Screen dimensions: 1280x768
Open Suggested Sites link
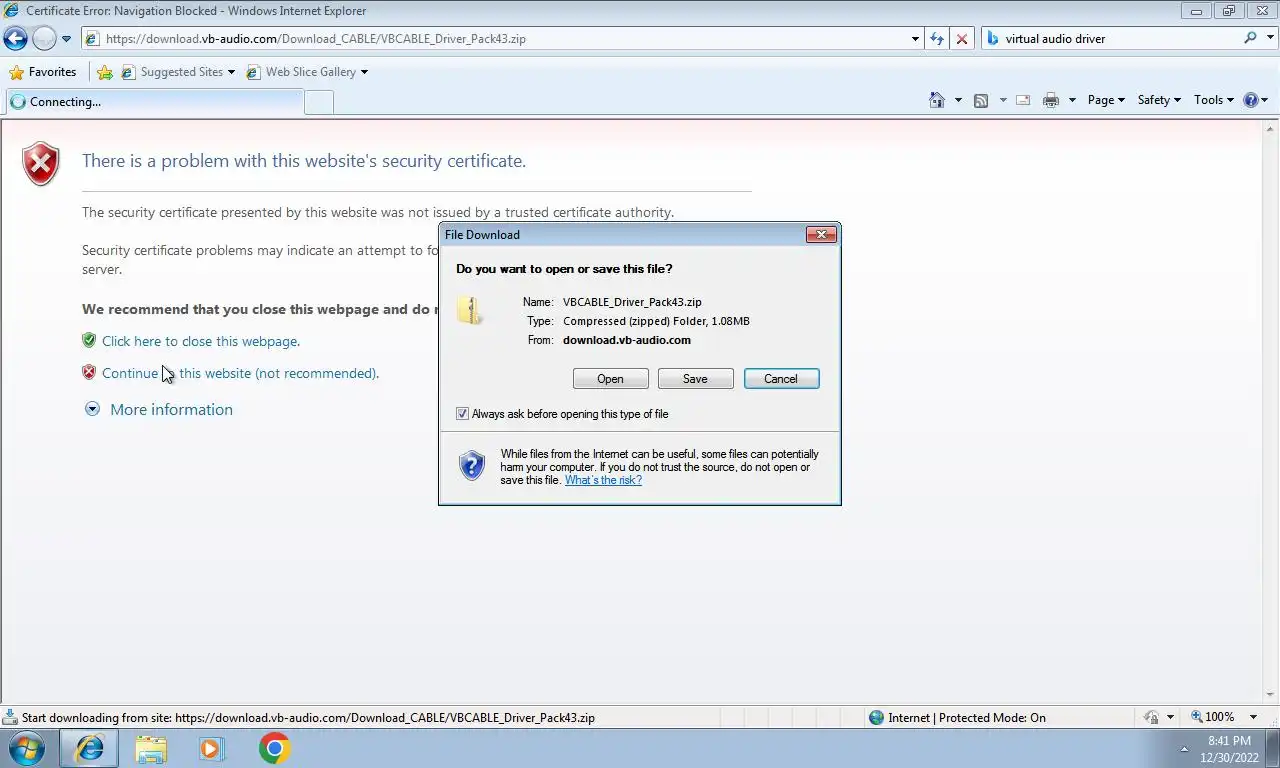[x=178, y=72]
